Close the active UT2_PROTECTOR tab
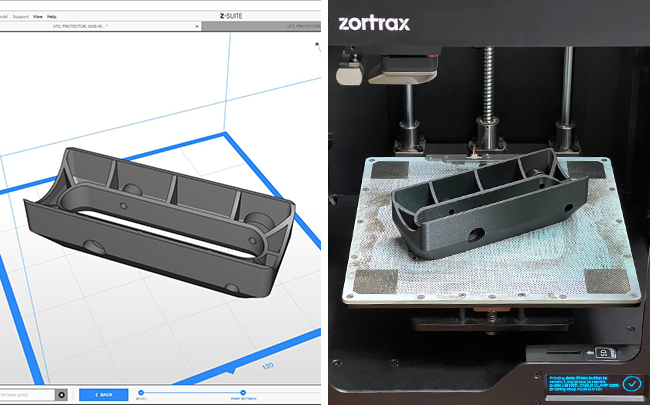The image size is (650, 405). pyautogui.click(x=197, y=27)
